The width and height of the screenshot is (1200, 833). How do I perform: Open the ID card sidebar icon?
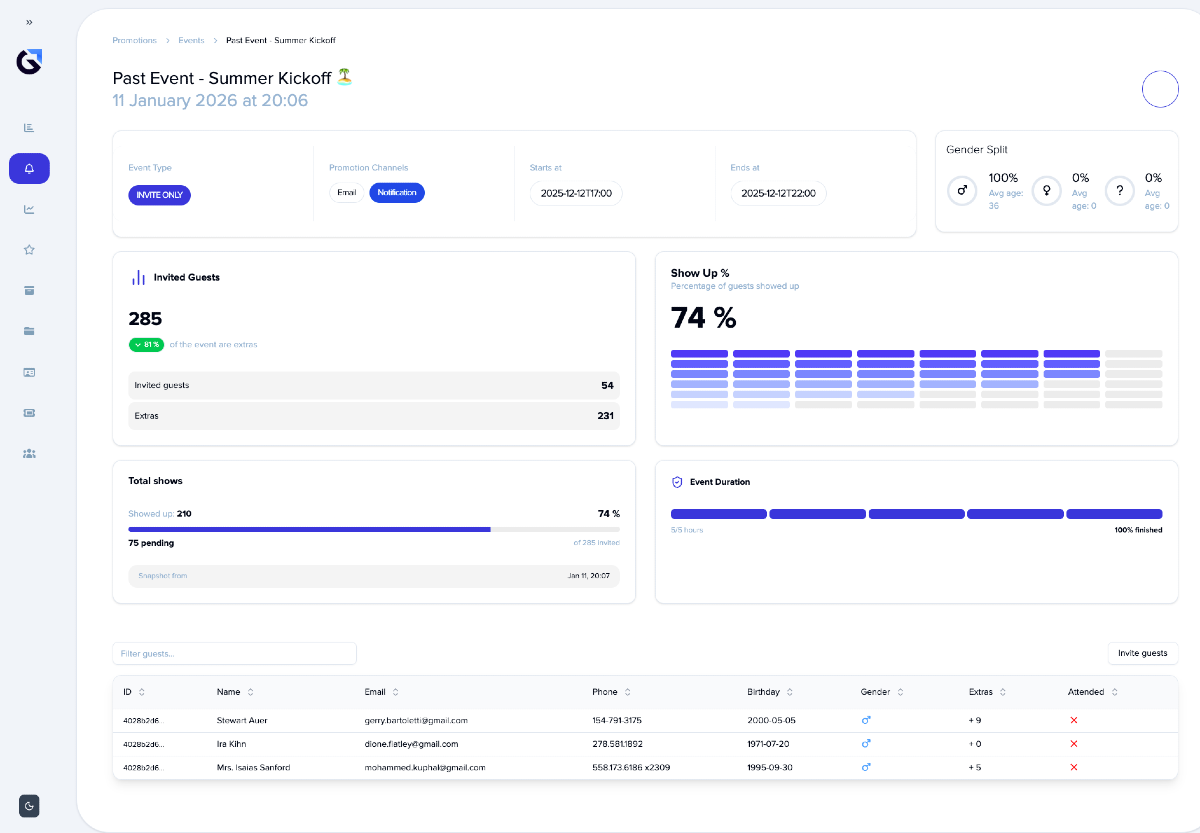[29, 372]
